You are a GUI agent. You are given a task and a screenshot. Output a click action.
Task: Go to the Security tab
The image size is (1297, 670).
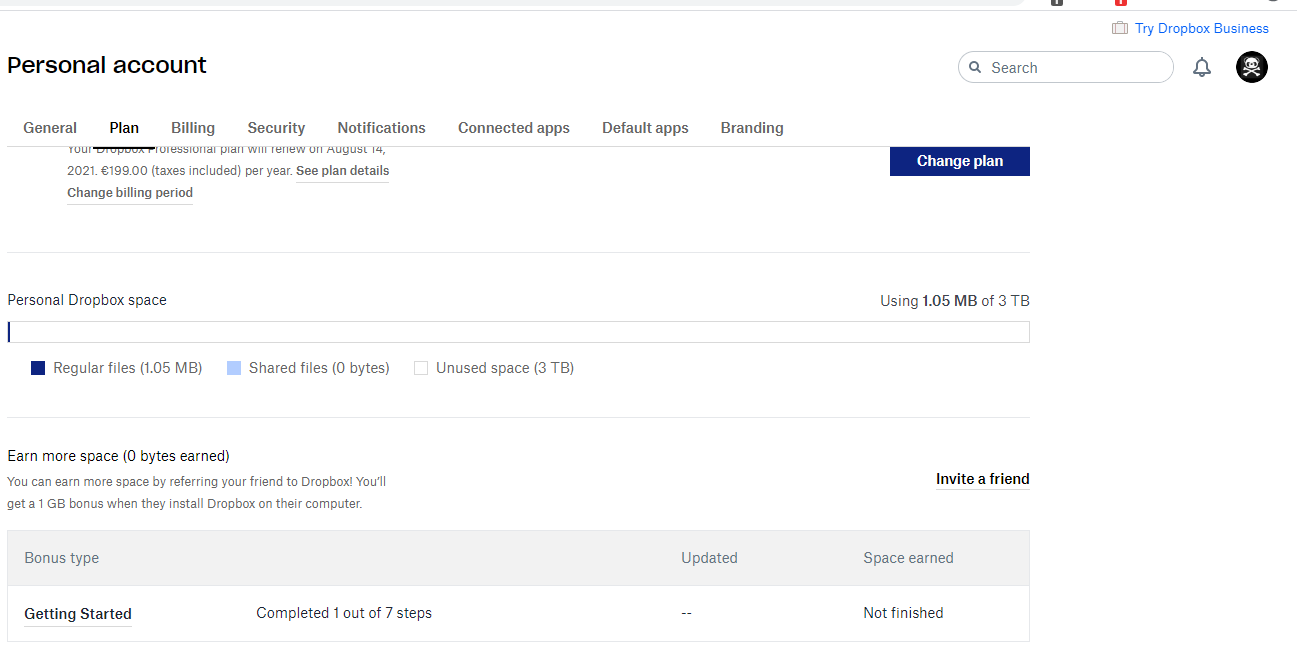276,128
